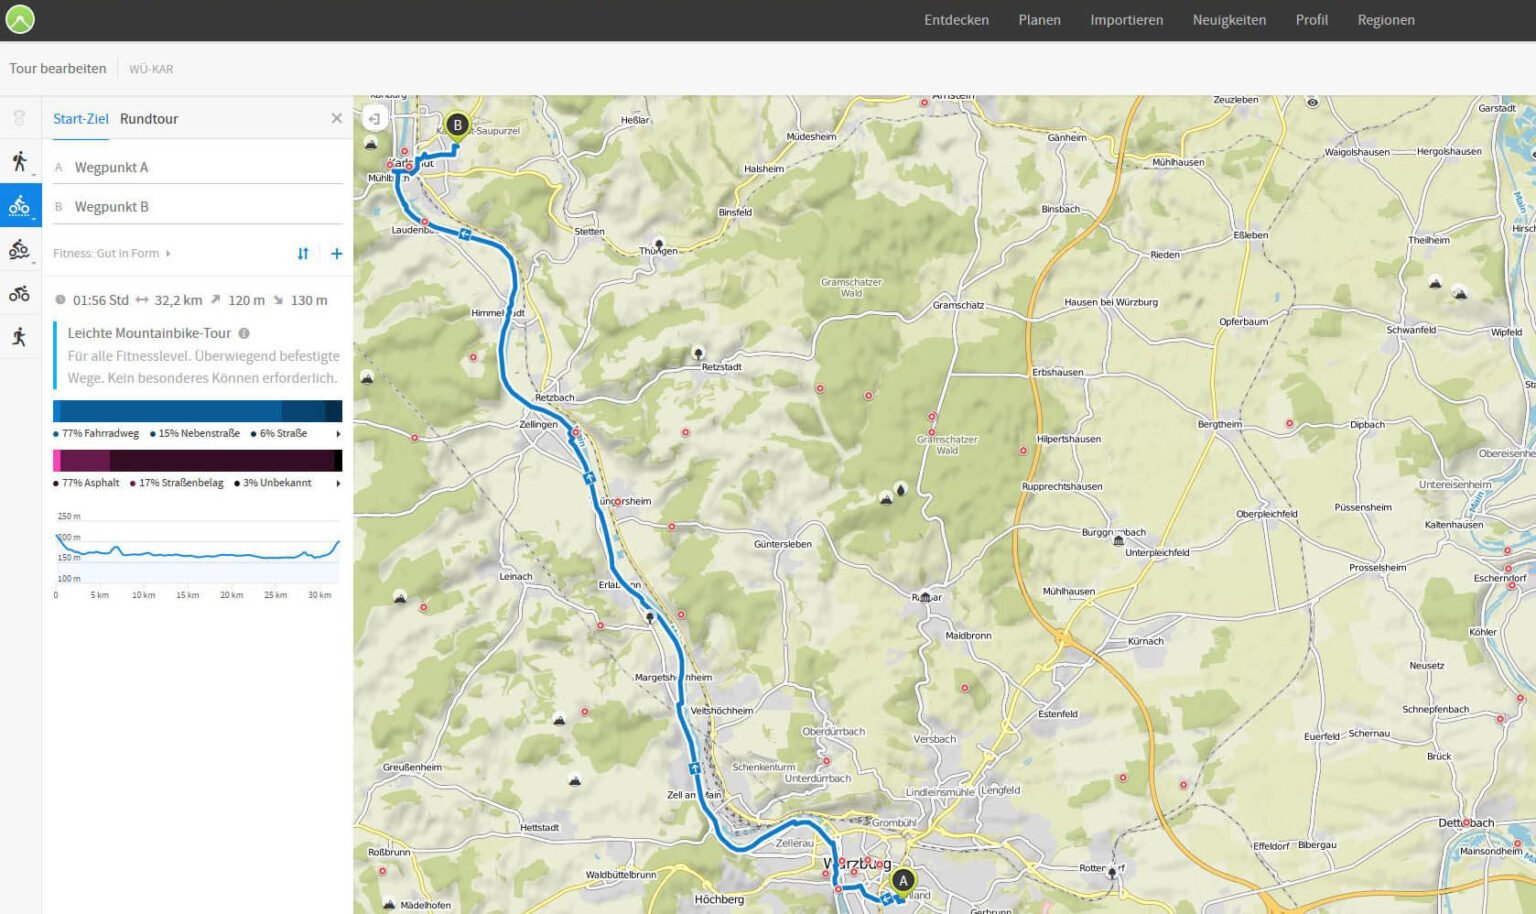1536x914 pixels.
Task: Select the running sport icon
Action: pyautogui.click(x=19, y=337)
